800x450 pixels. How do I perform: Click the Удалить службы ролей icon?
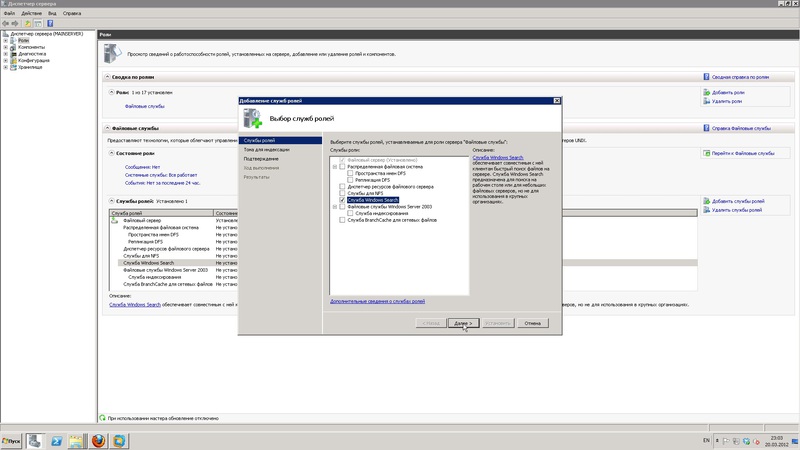click(707, 210)
